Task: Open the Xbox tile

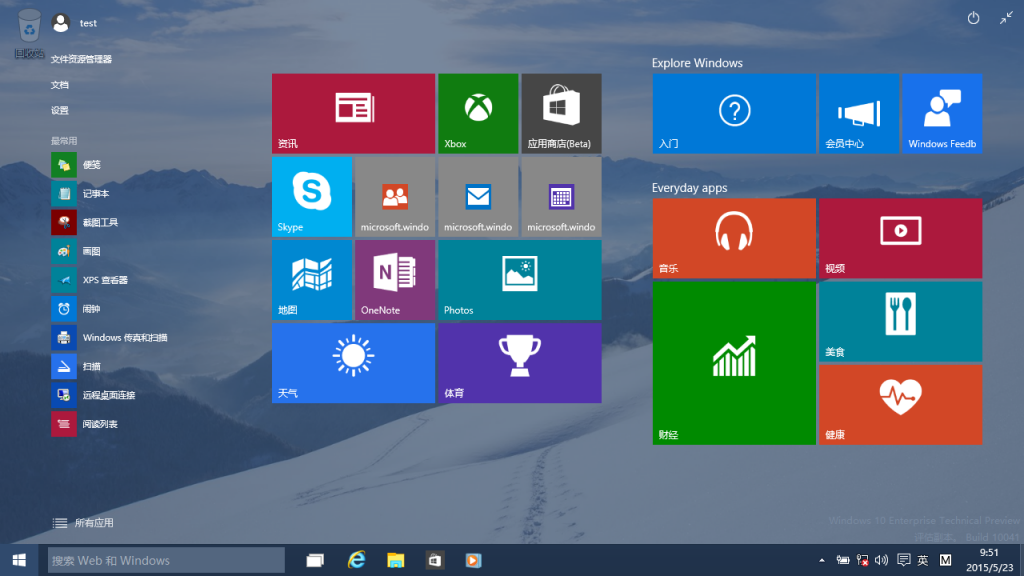Action: point(478,113)
